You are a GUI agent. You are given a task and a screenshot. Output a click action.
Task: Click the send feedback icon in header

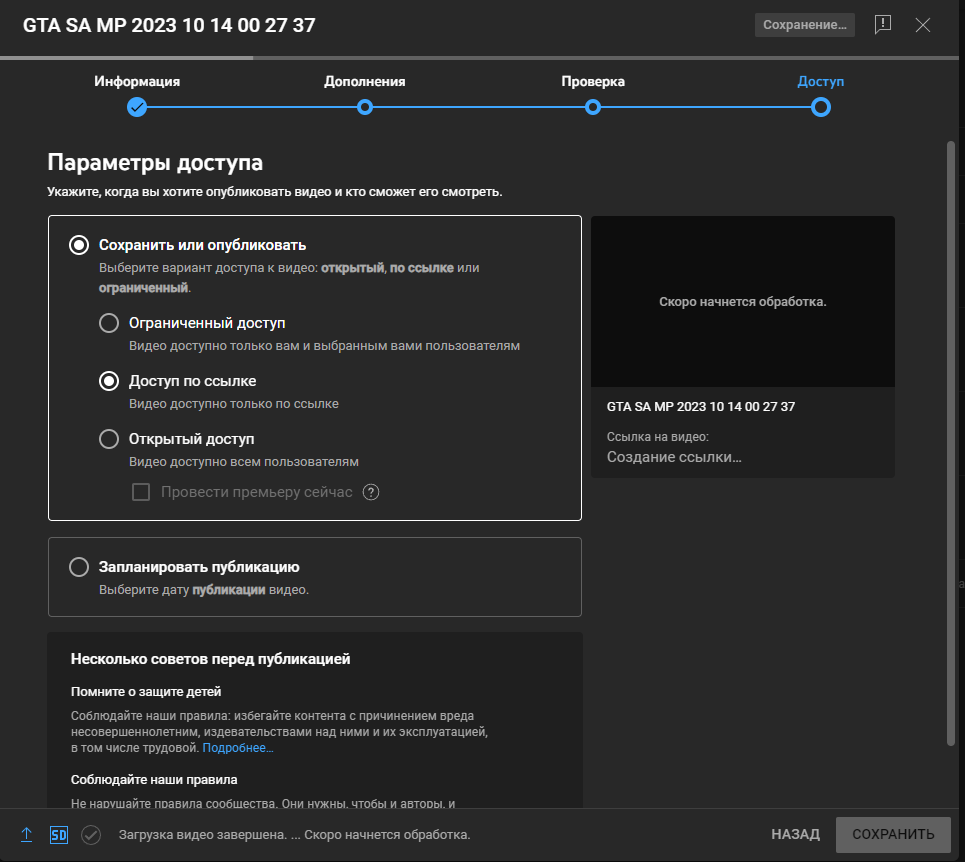tap(882, 25)
